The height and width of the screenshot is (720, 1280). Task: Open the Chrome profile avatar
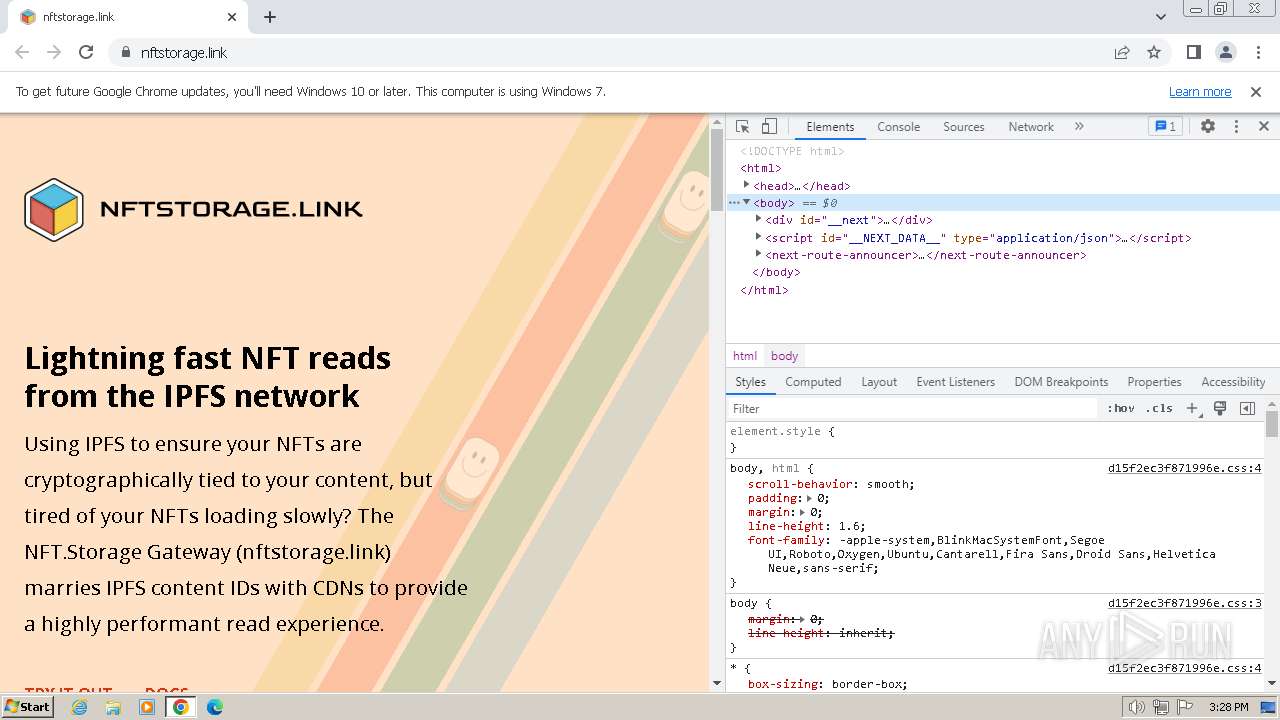(1225, 52)
